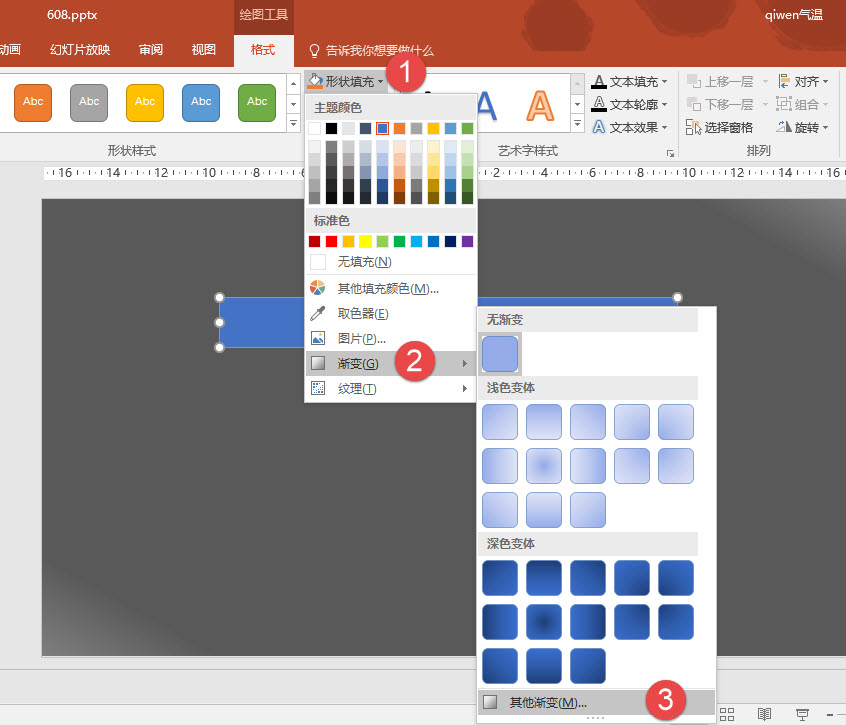This screenshot has height=725, width=846.
Task: Pick orange theme color swatch
Action: click(x=399, y=128)
